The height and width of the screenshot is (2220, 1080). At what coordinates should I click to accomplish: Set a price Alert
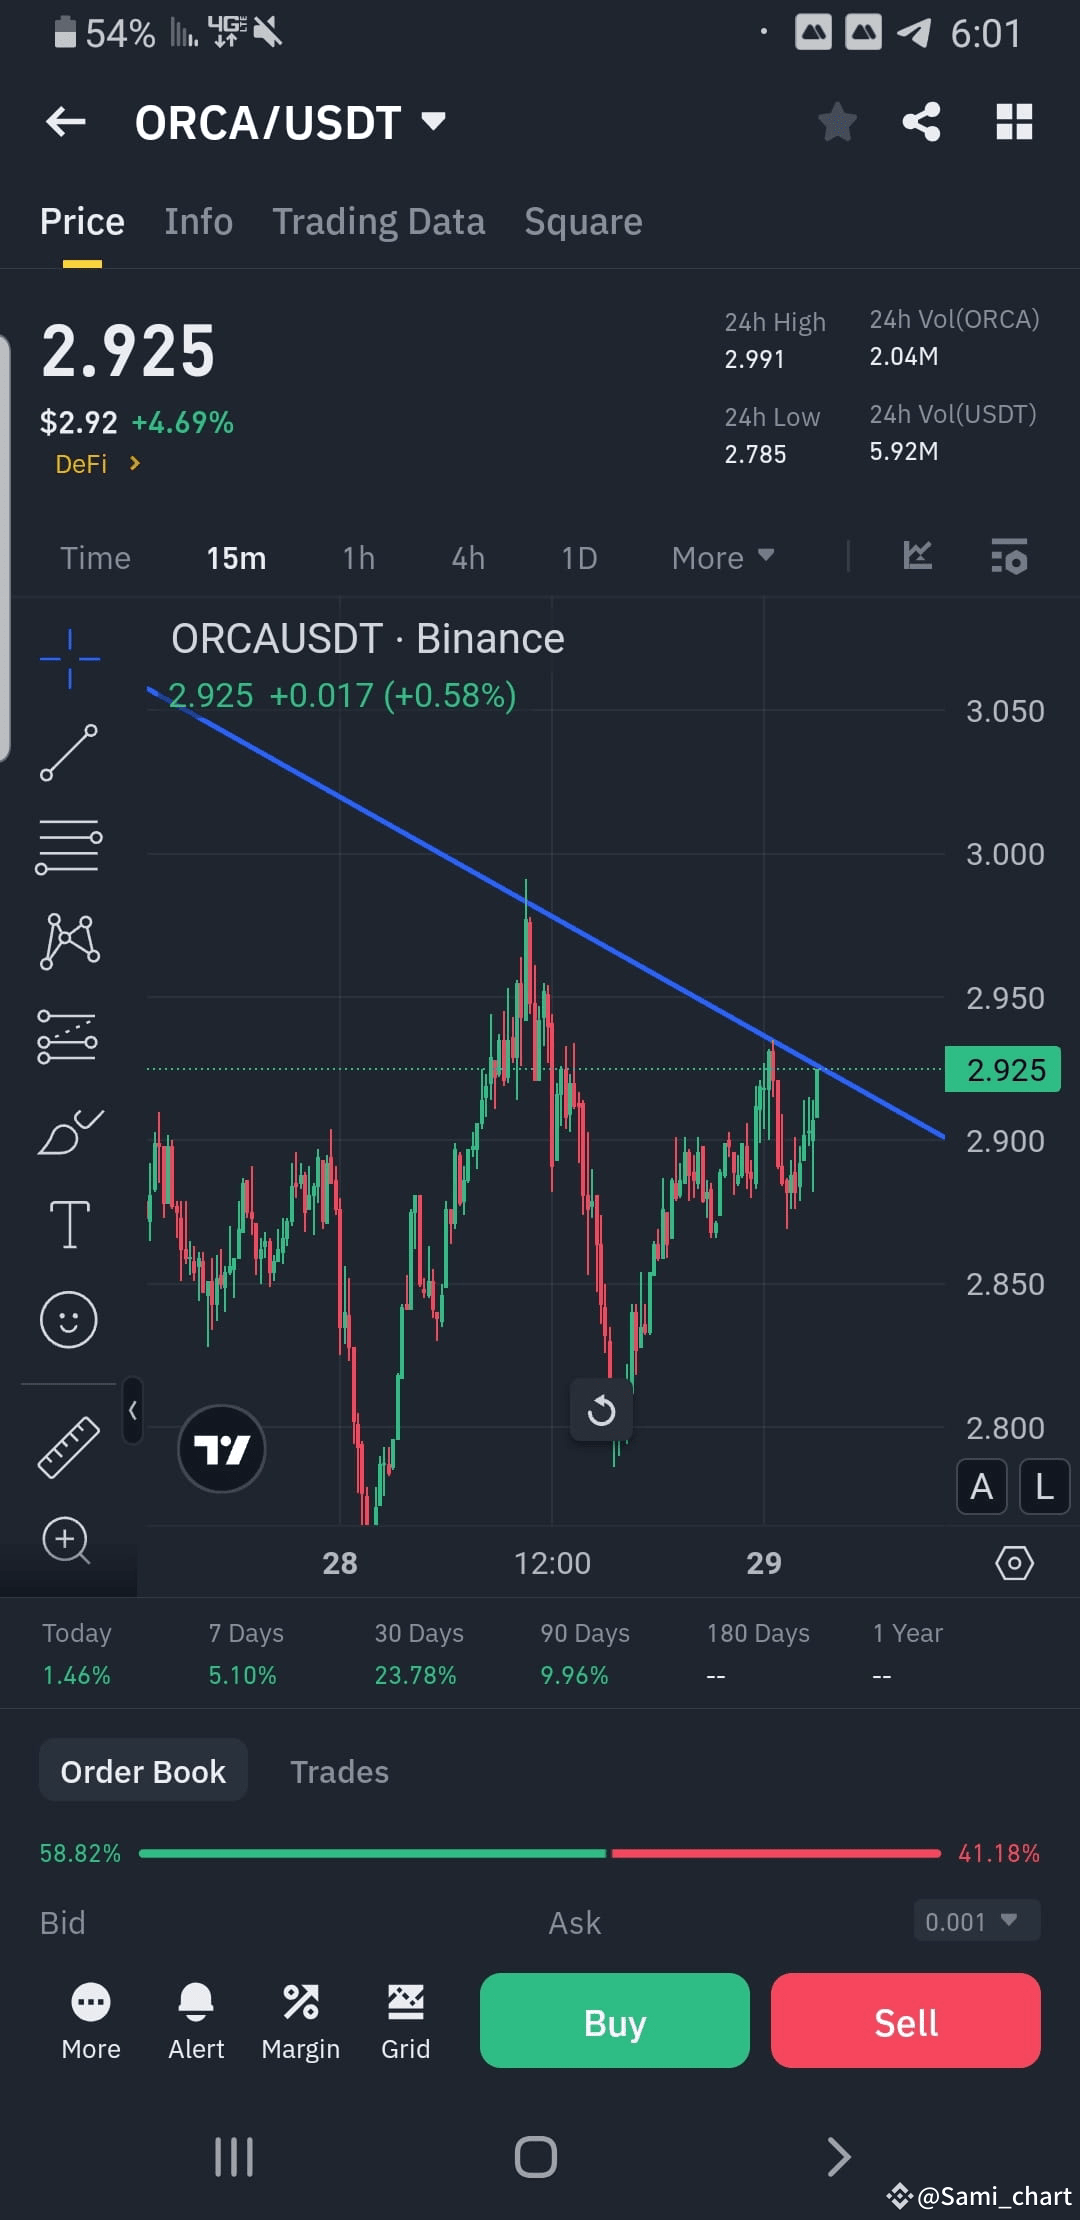click(196, 2022)
